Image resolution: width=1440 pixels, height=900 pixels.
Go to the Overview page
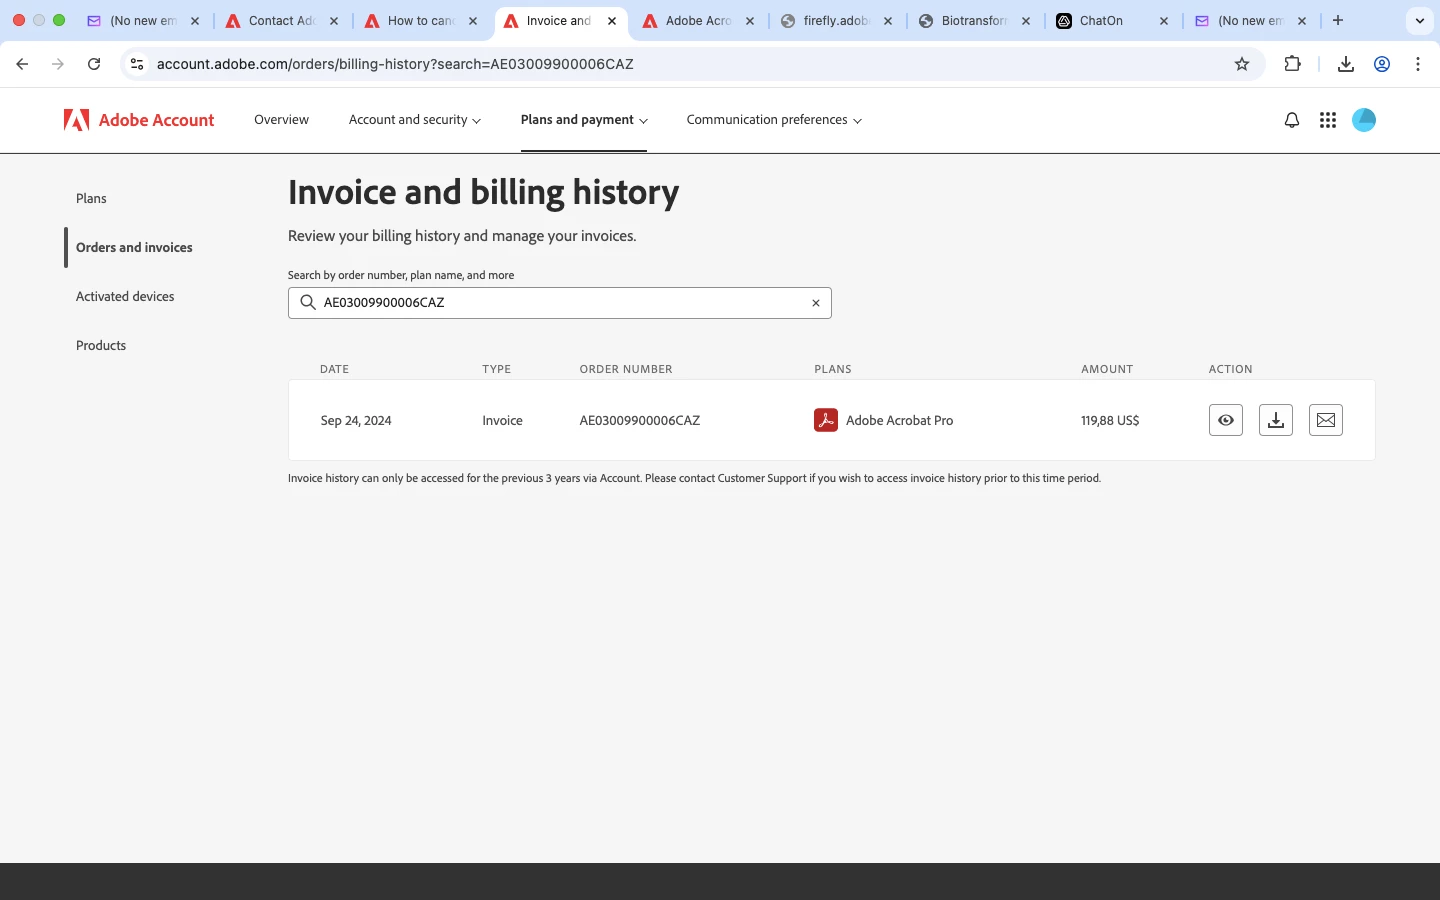281,120
